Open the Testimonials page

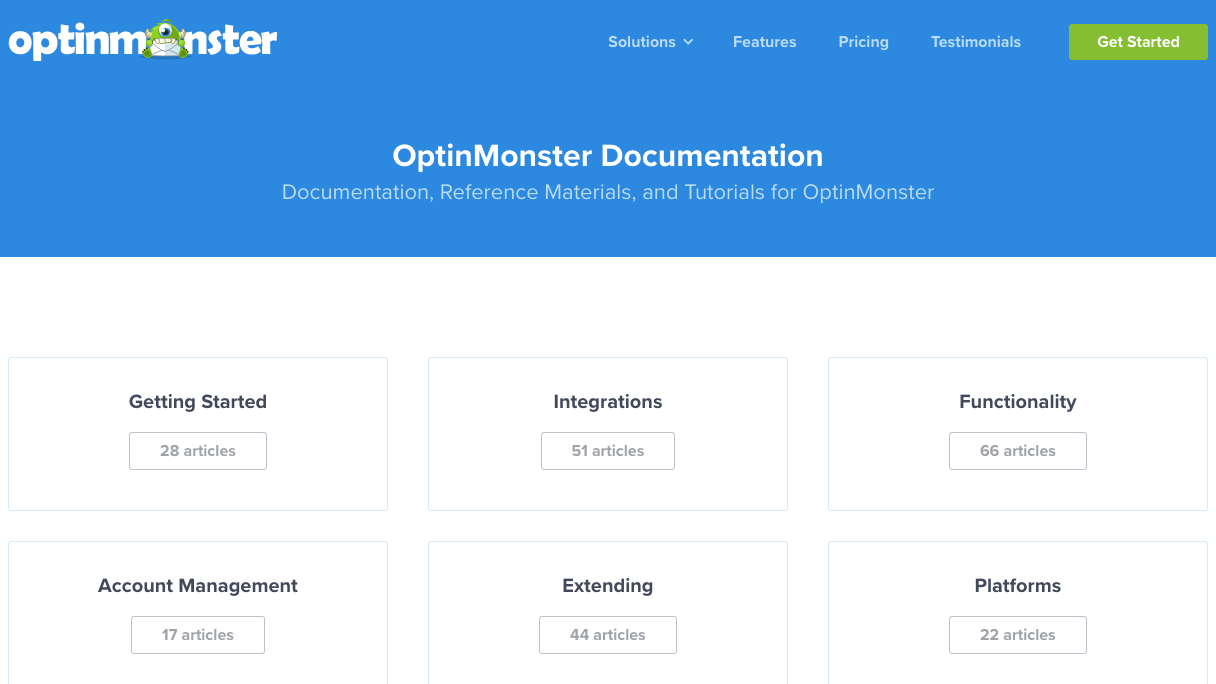[976, 42]
